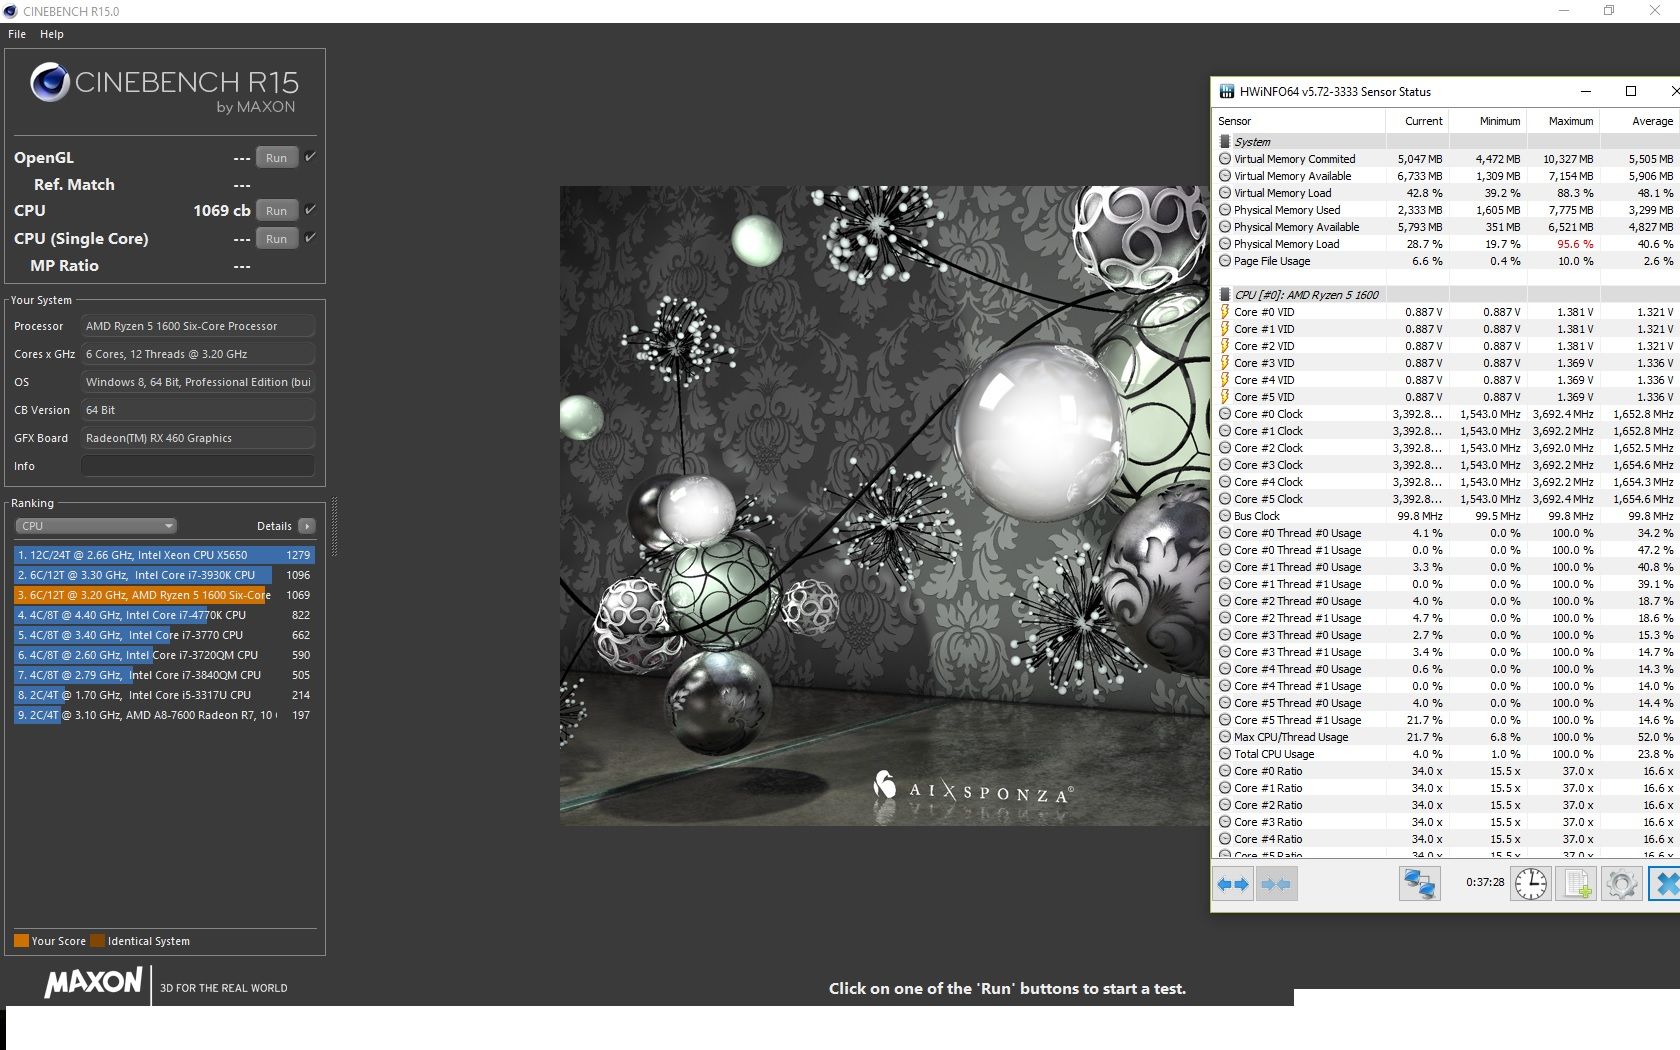This screenshot has width=1680, height=1050.
Task: Click the Identical System brown legend swatch
Action: click(97, 941)
